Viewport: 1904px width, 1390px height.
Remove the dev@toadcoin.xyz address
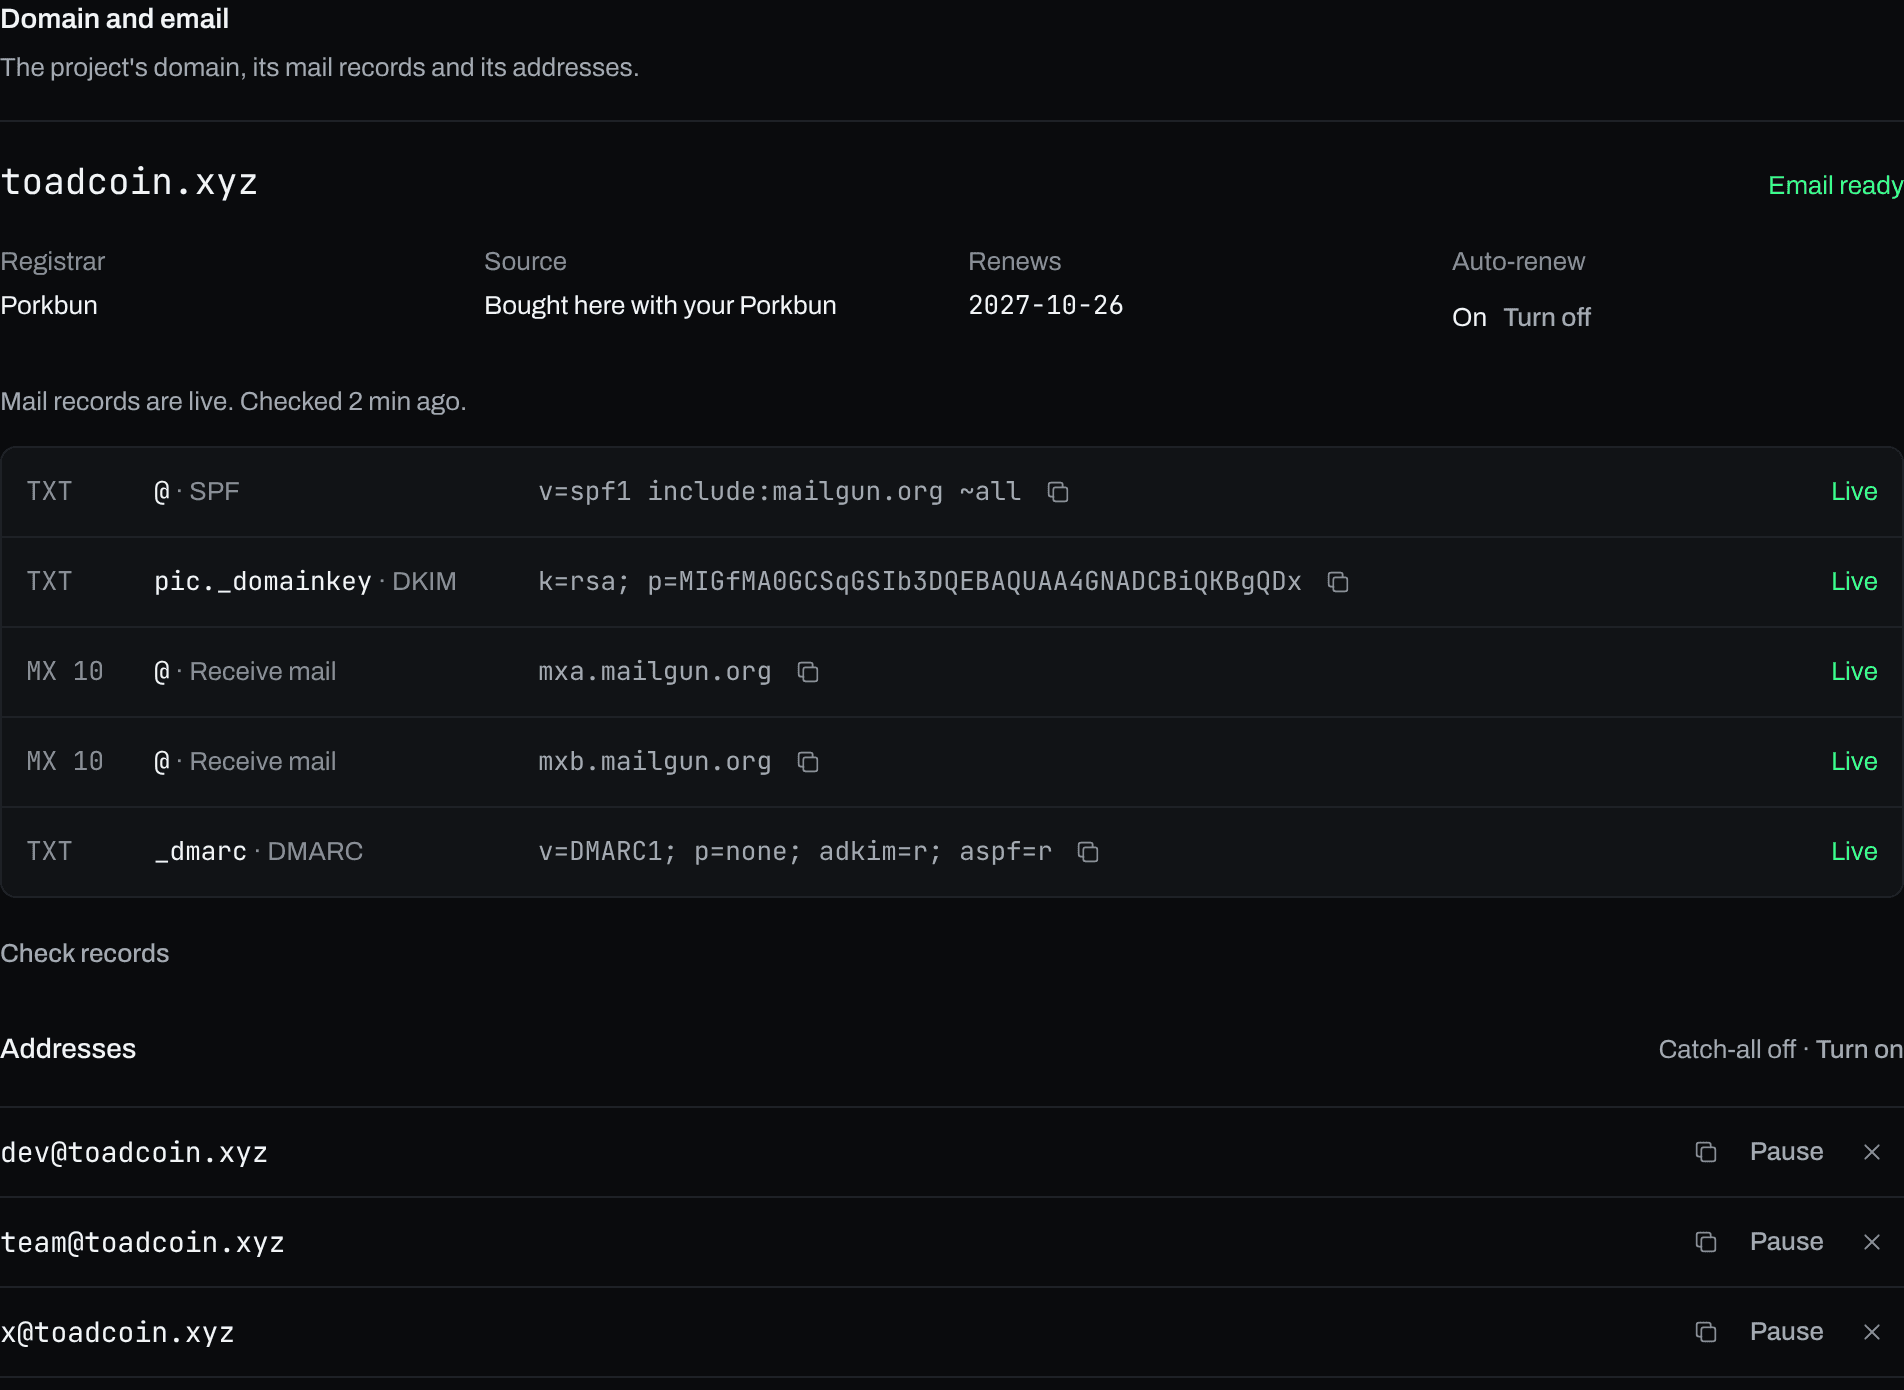pyautogui.click(x=1872, y=1152)
